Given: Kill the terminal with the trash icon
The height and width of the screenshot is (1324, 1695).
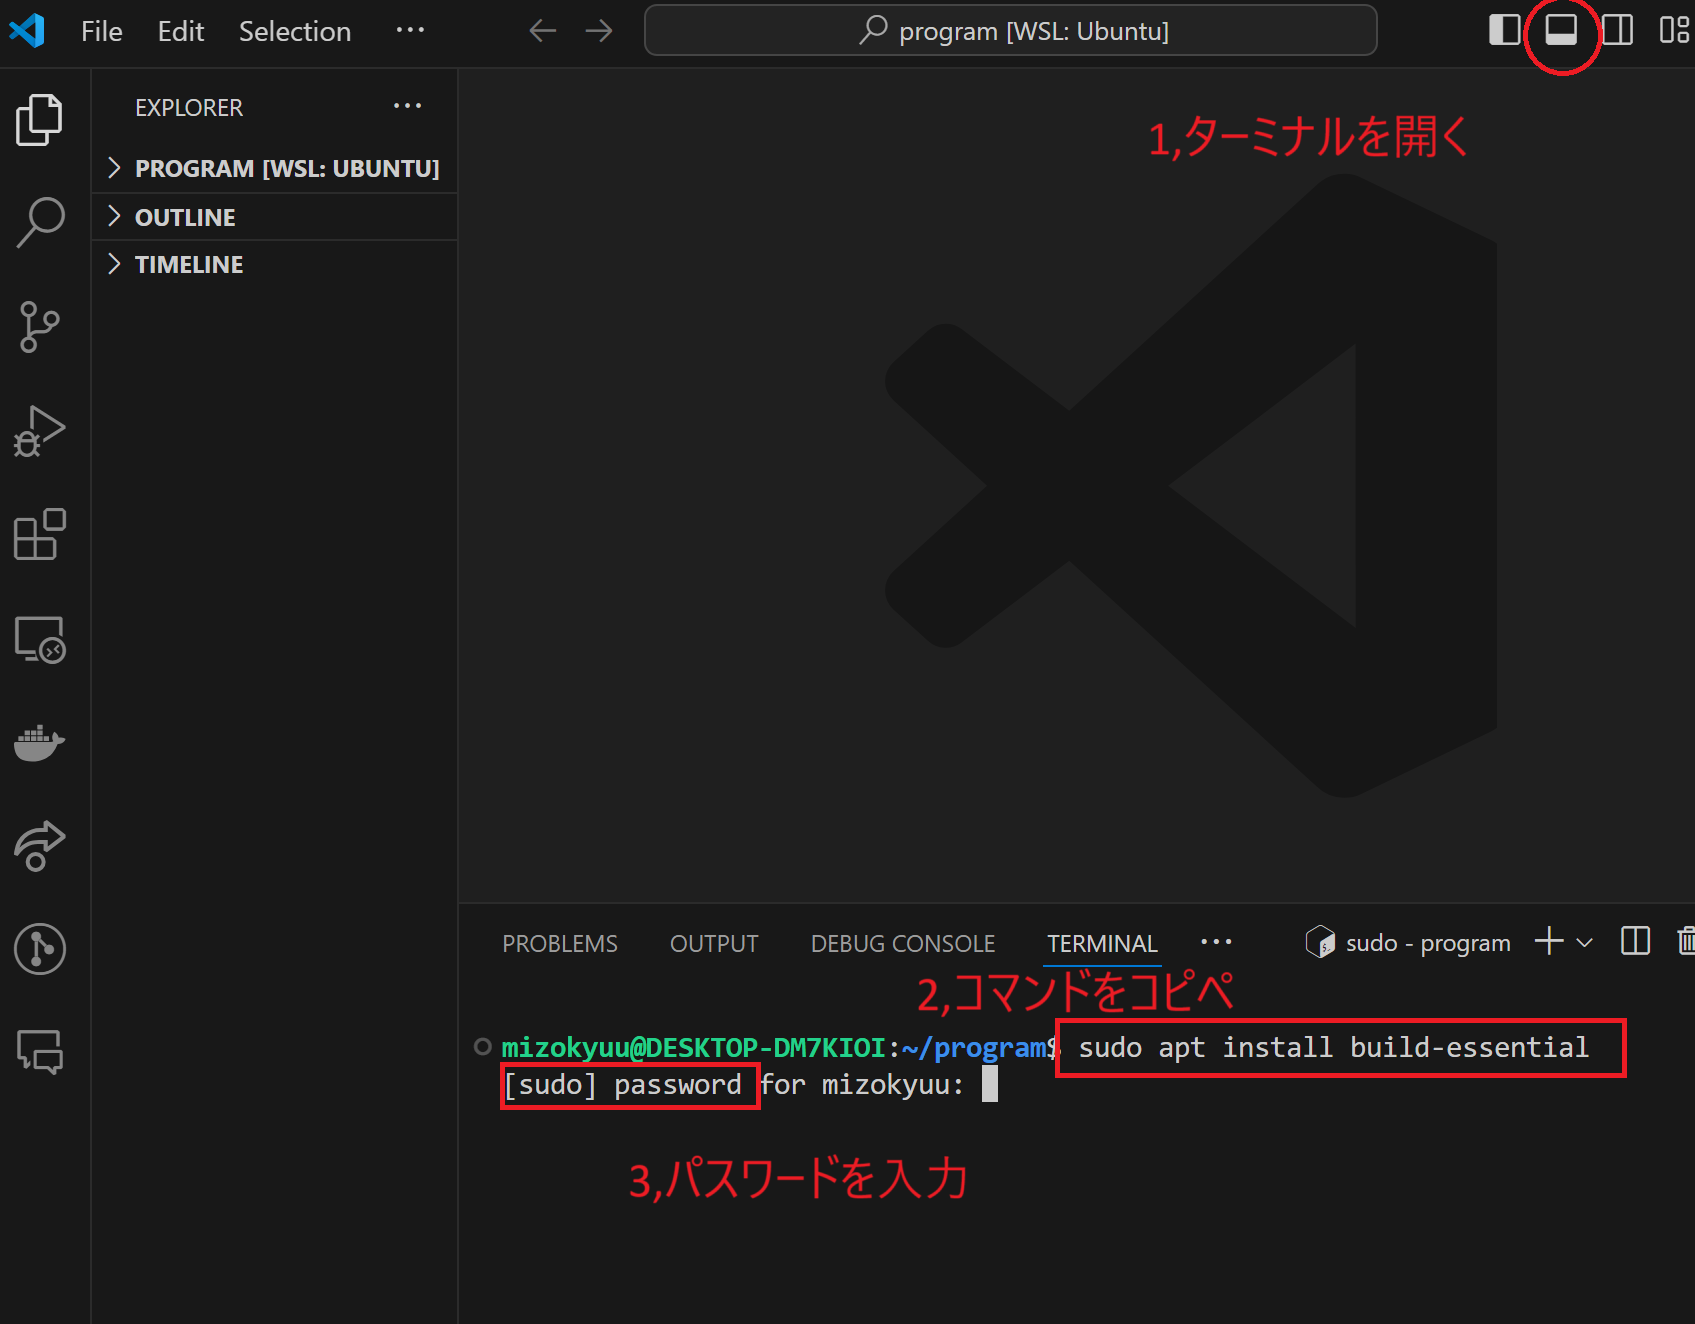Looking at the screenshot, I should [x=1687, y=941].
